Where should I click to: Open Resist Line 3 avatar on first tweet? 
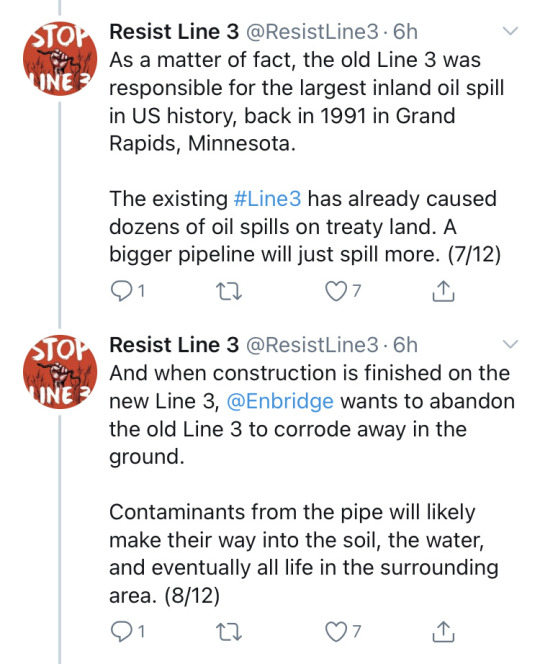60,59
